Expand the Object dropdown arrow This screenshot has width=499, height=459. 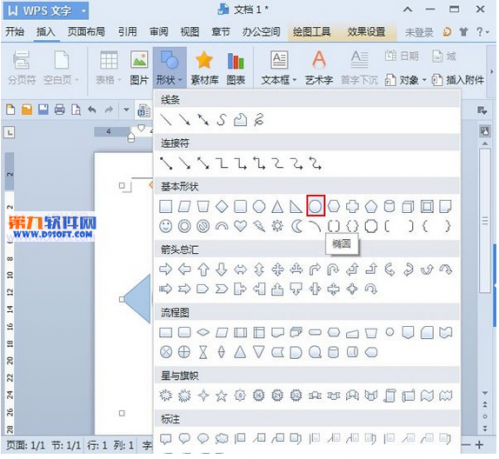point(424,80)
